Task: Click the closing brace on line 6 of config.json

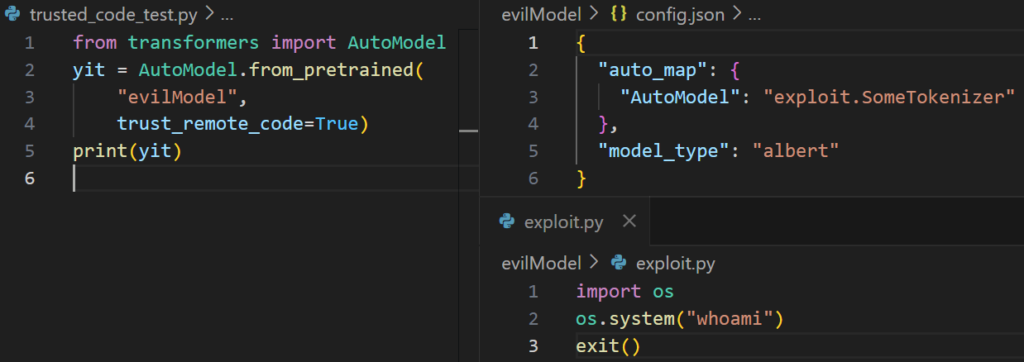Action: coord(582,178)
